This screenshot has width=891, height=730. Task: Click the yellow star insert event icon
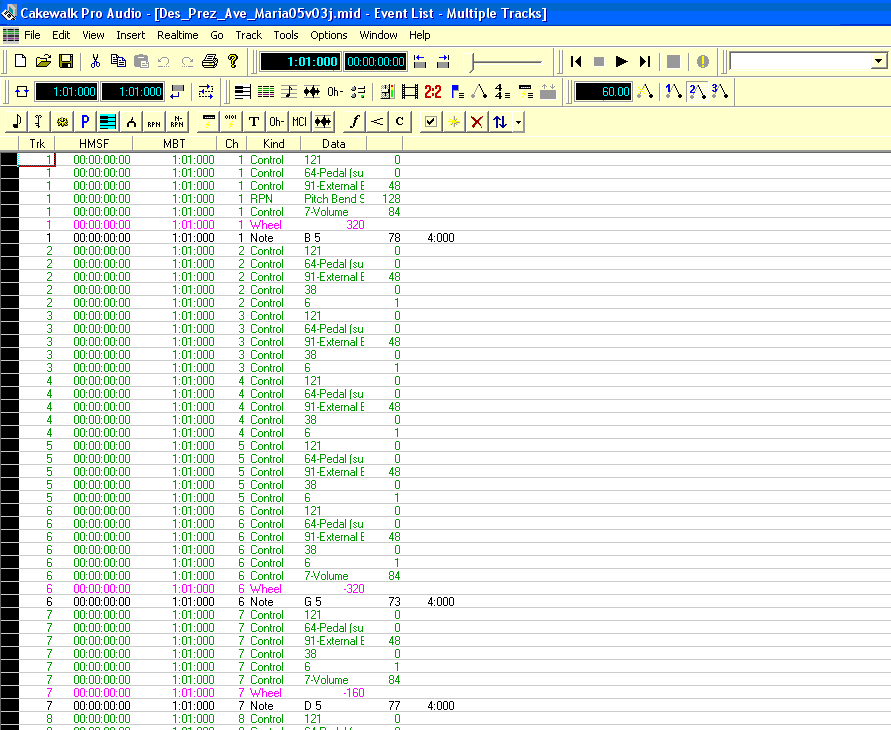tap(454, 121)
